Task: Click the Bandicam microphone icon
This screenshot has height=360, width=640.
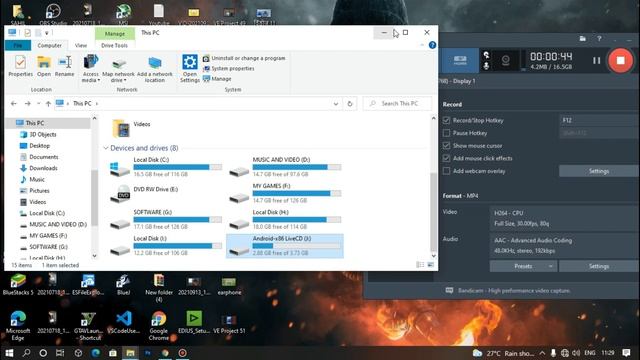Action: tap(486, 66)
